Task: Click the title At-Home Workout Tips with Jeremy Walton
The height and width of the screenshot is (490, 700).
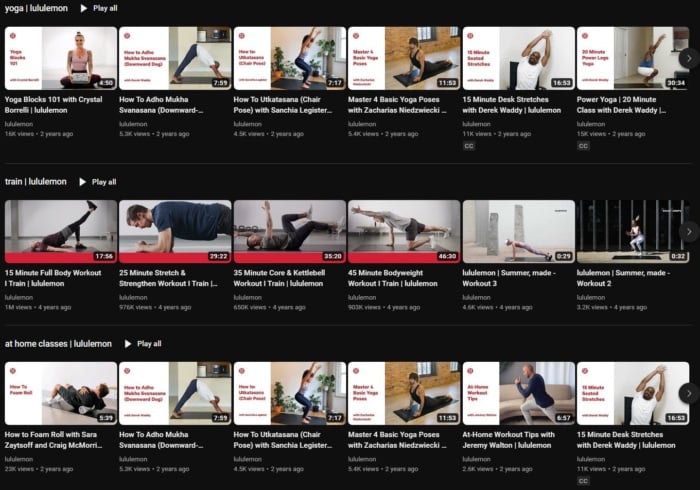Action: pos(508,440)
